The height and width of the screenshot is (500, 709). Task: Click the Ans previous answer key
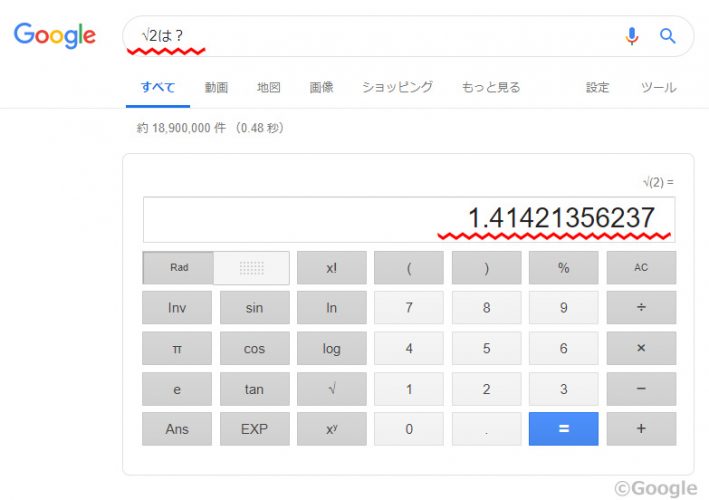(177, 429)
